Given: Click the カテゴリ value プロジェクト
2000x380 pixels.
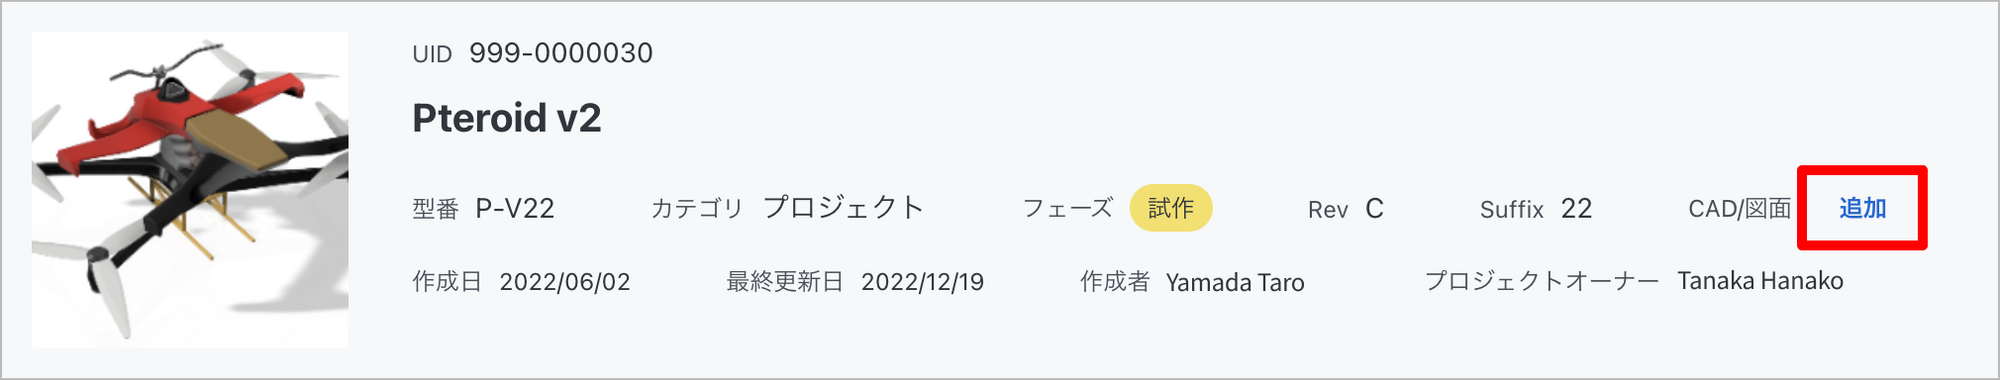Looking at the screenshot, I should [843, 207].
